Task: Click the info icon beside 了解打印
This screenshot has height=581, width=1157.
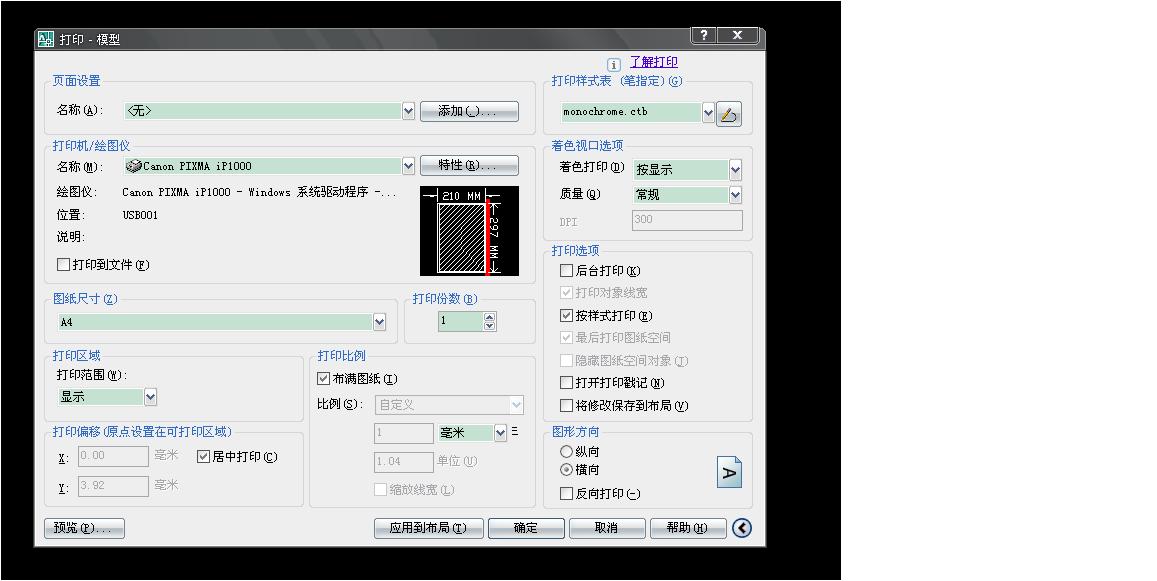Action: [x=613, y=65]
